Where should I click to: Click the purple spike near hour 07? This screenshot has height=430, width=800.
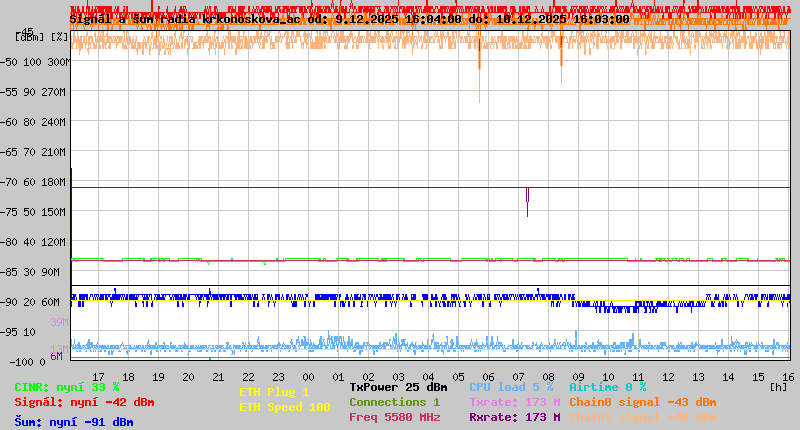527,200
